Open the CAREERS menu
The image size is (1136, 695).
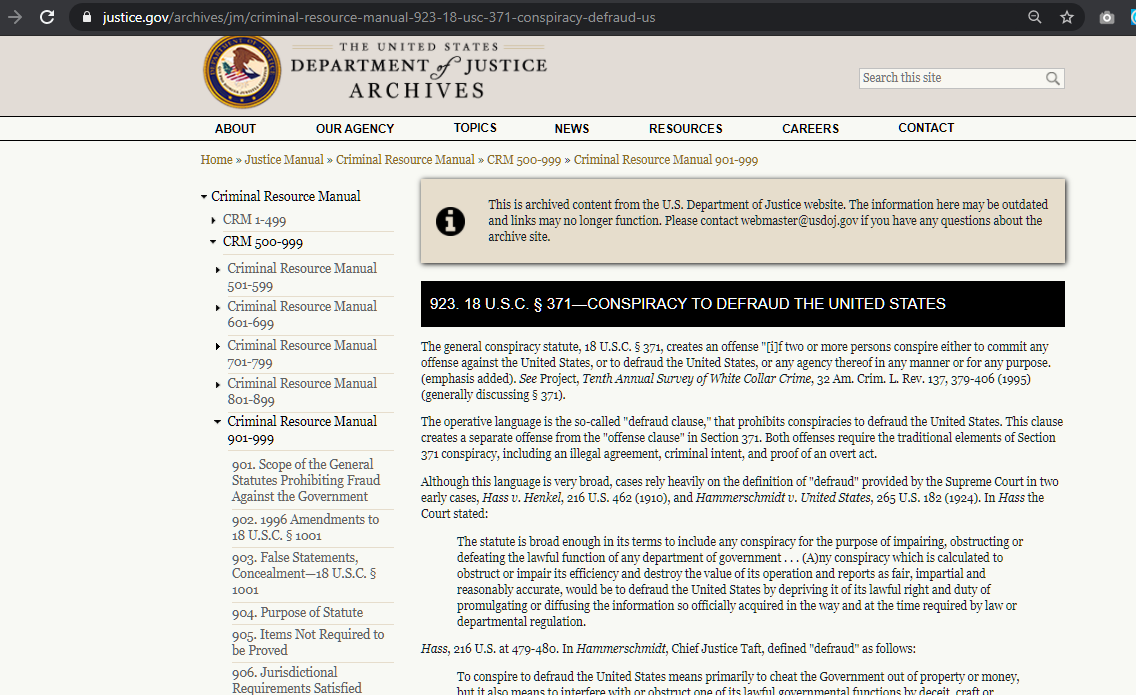click(811, 128)
